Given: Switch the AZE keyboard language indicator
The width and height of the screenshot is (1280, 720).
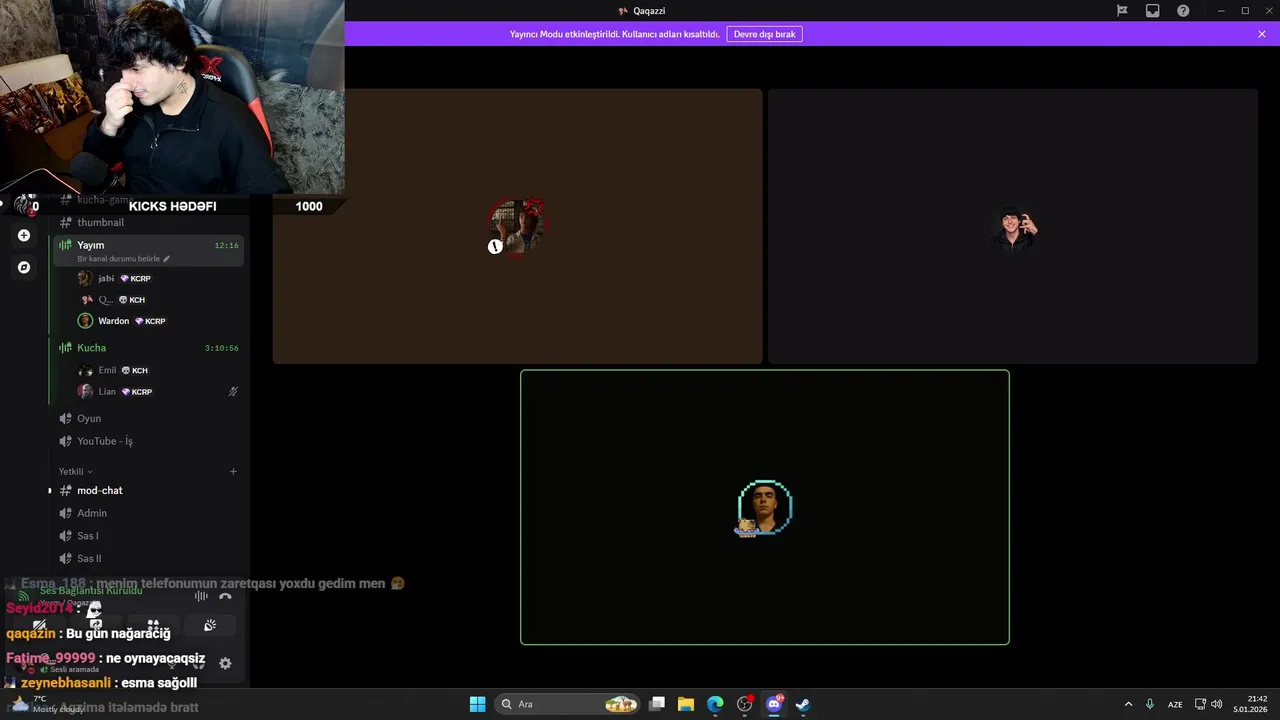Looking at the screenshot, I should [1175, 704].
